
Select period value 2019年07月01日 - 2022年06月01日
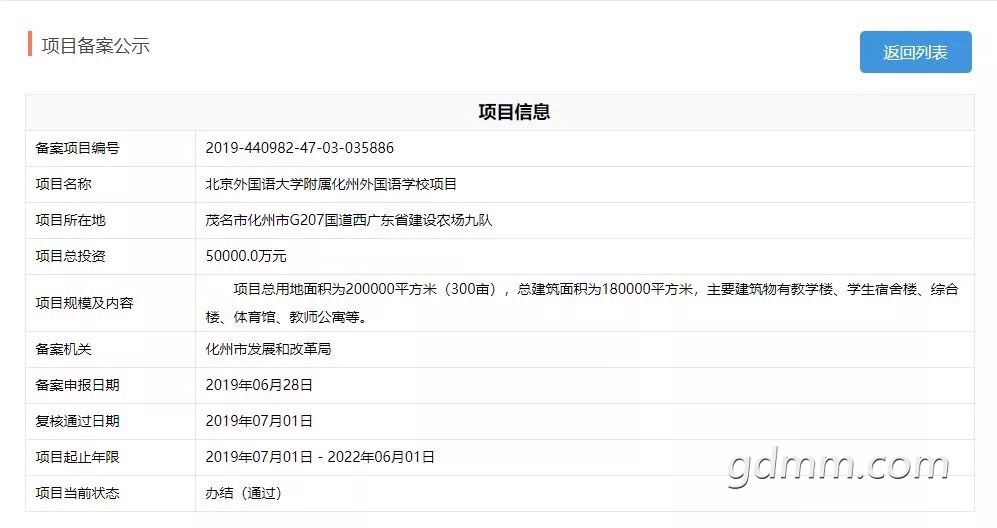[x=320, y=457]
